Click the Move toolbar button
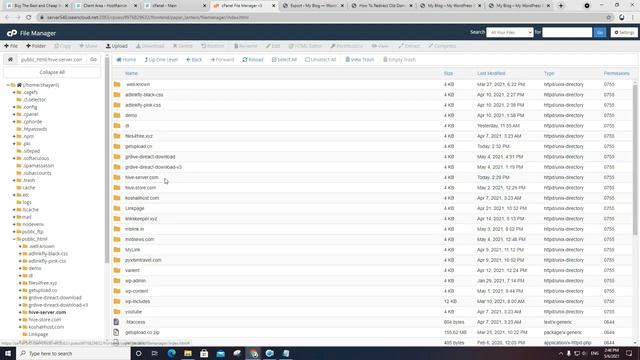The height and width of the screenshot is (360, 640). 88,46
